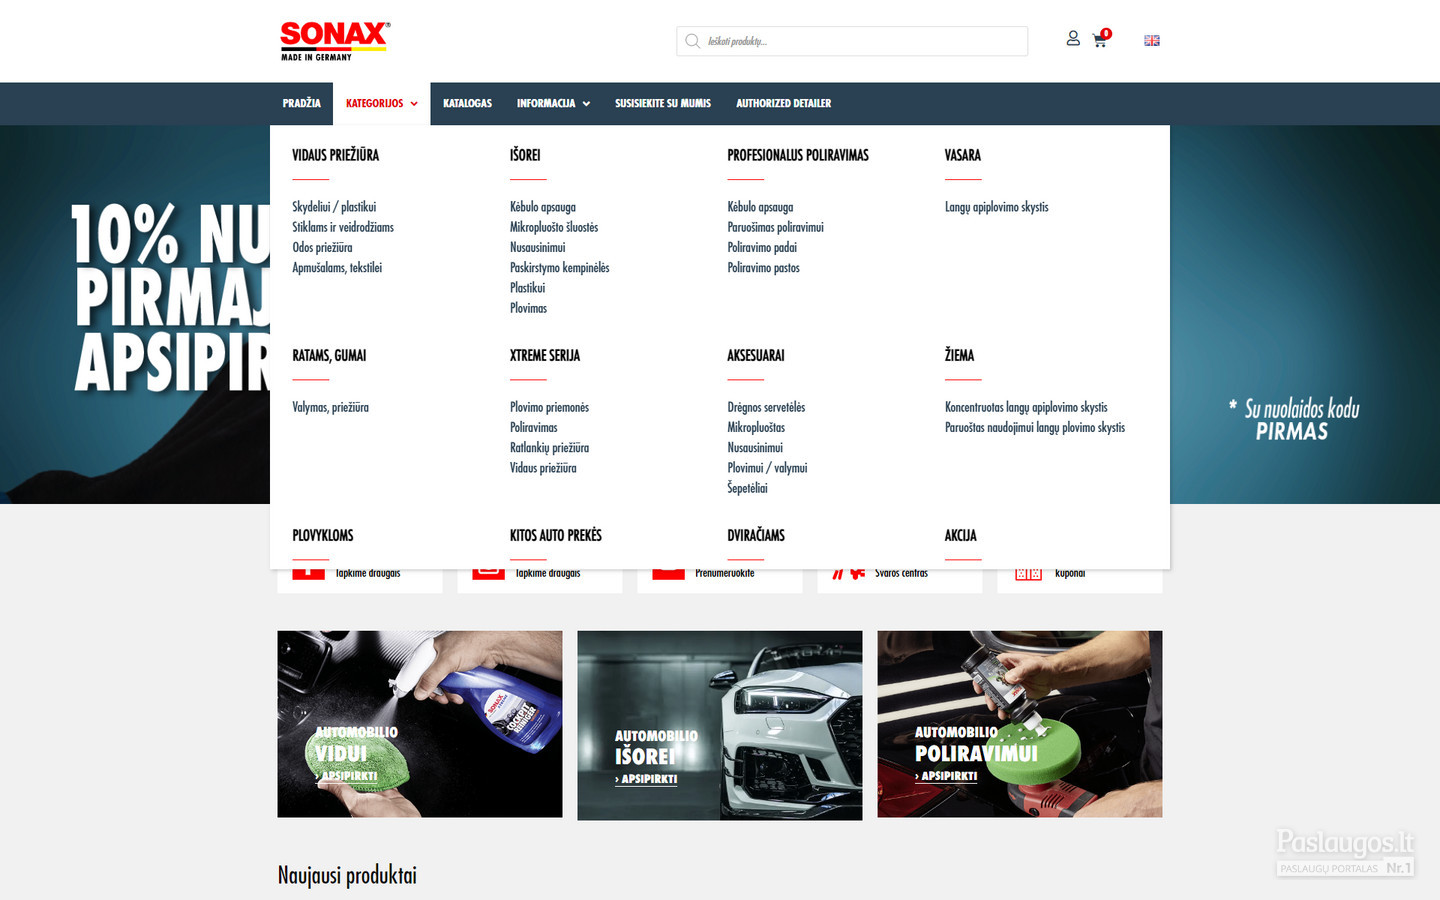The width and height of the screenshot is (1440, 900).
Task: Open the Pradžia menu item
Action: 301,103
